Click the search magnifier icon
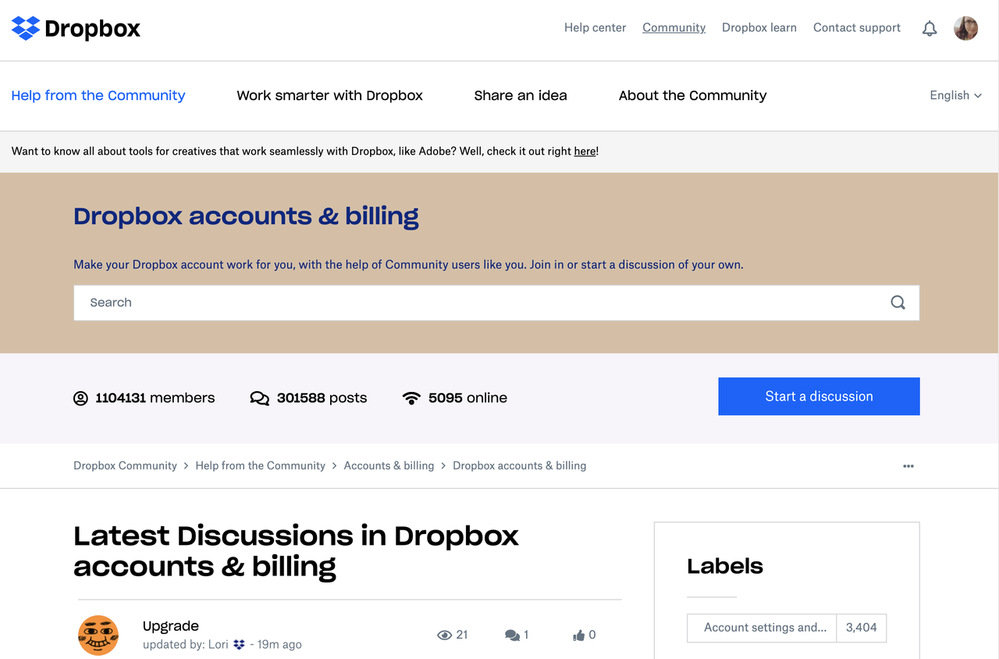Screen dimensions: 999x659 898,302
